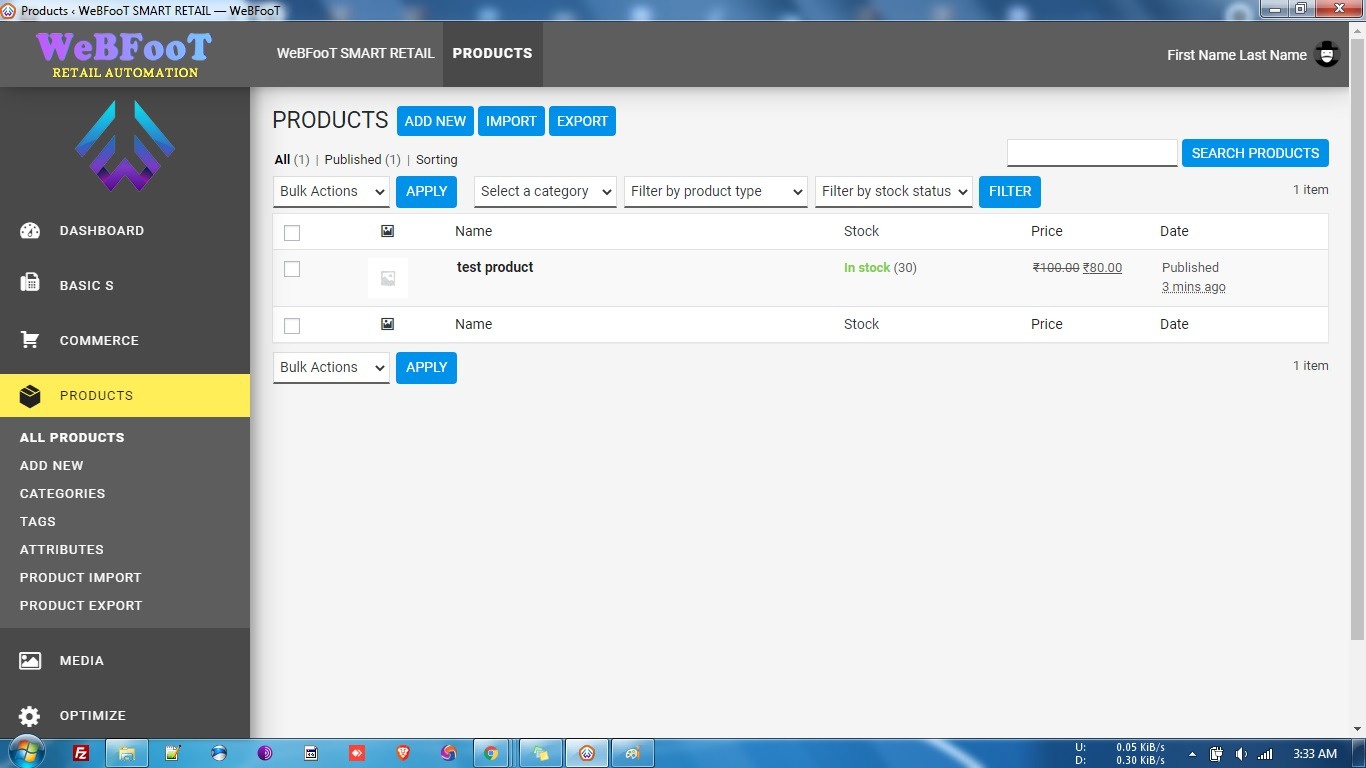Expand the Select a category dropdown

pos(545,192)
